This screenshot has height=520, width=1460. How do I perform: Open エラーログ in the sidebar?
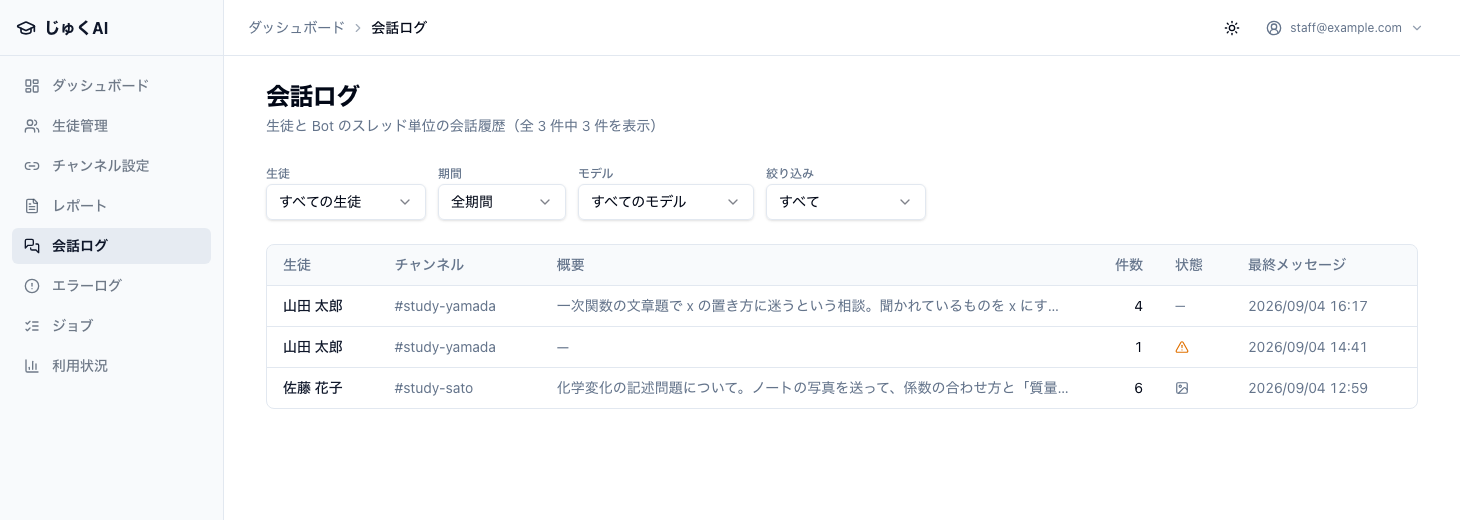pos(111,286)
